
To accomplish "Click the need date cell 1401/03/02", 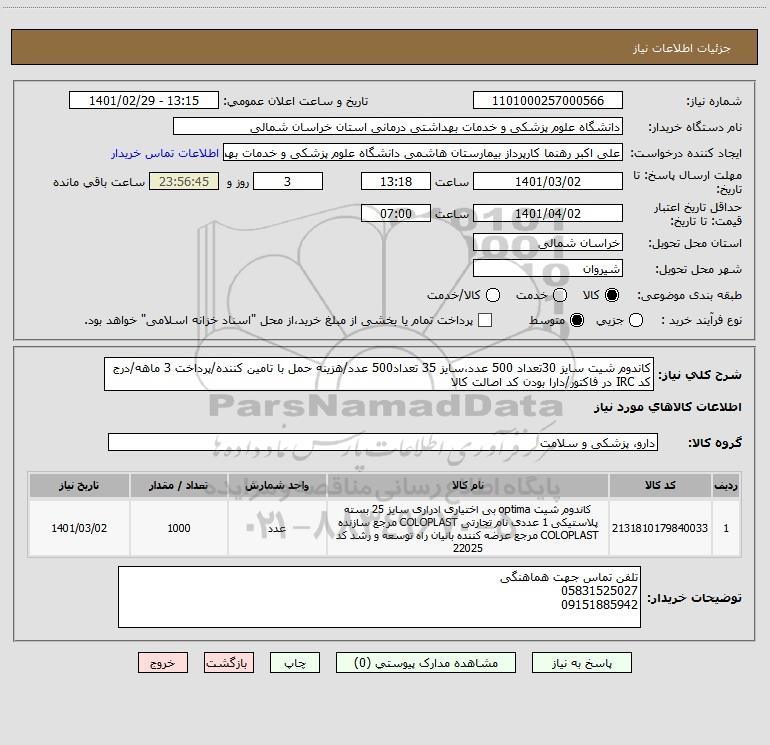I will click(79, 528).
